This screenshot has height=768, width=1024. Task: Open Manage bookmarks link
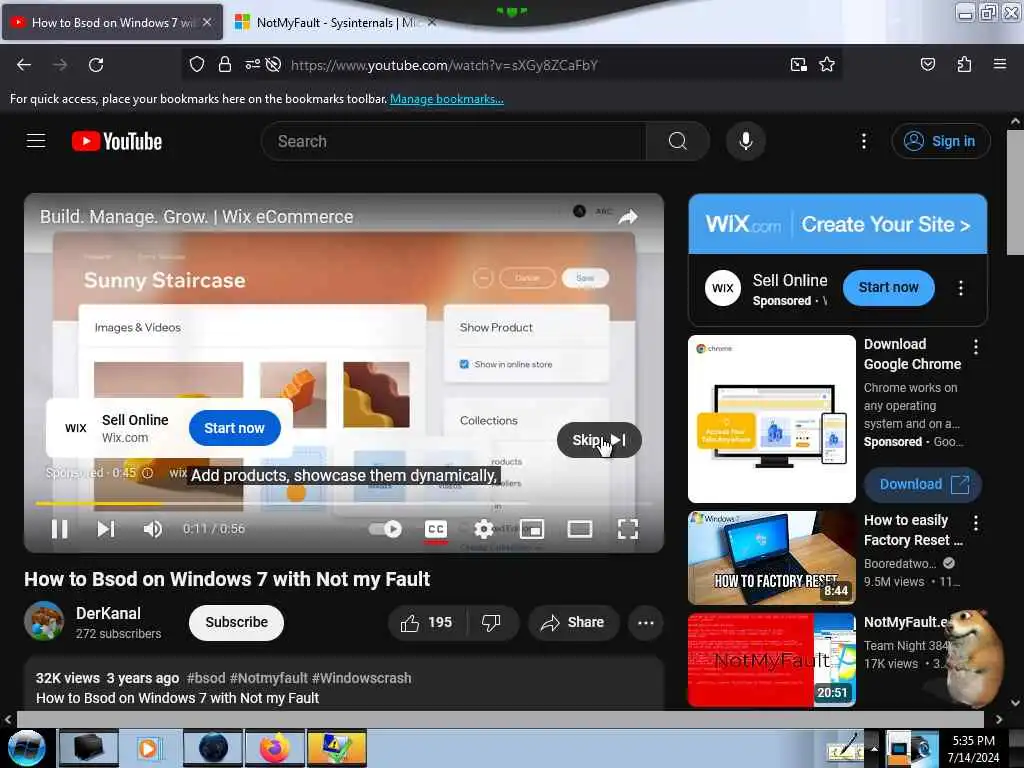pos(447,99)
